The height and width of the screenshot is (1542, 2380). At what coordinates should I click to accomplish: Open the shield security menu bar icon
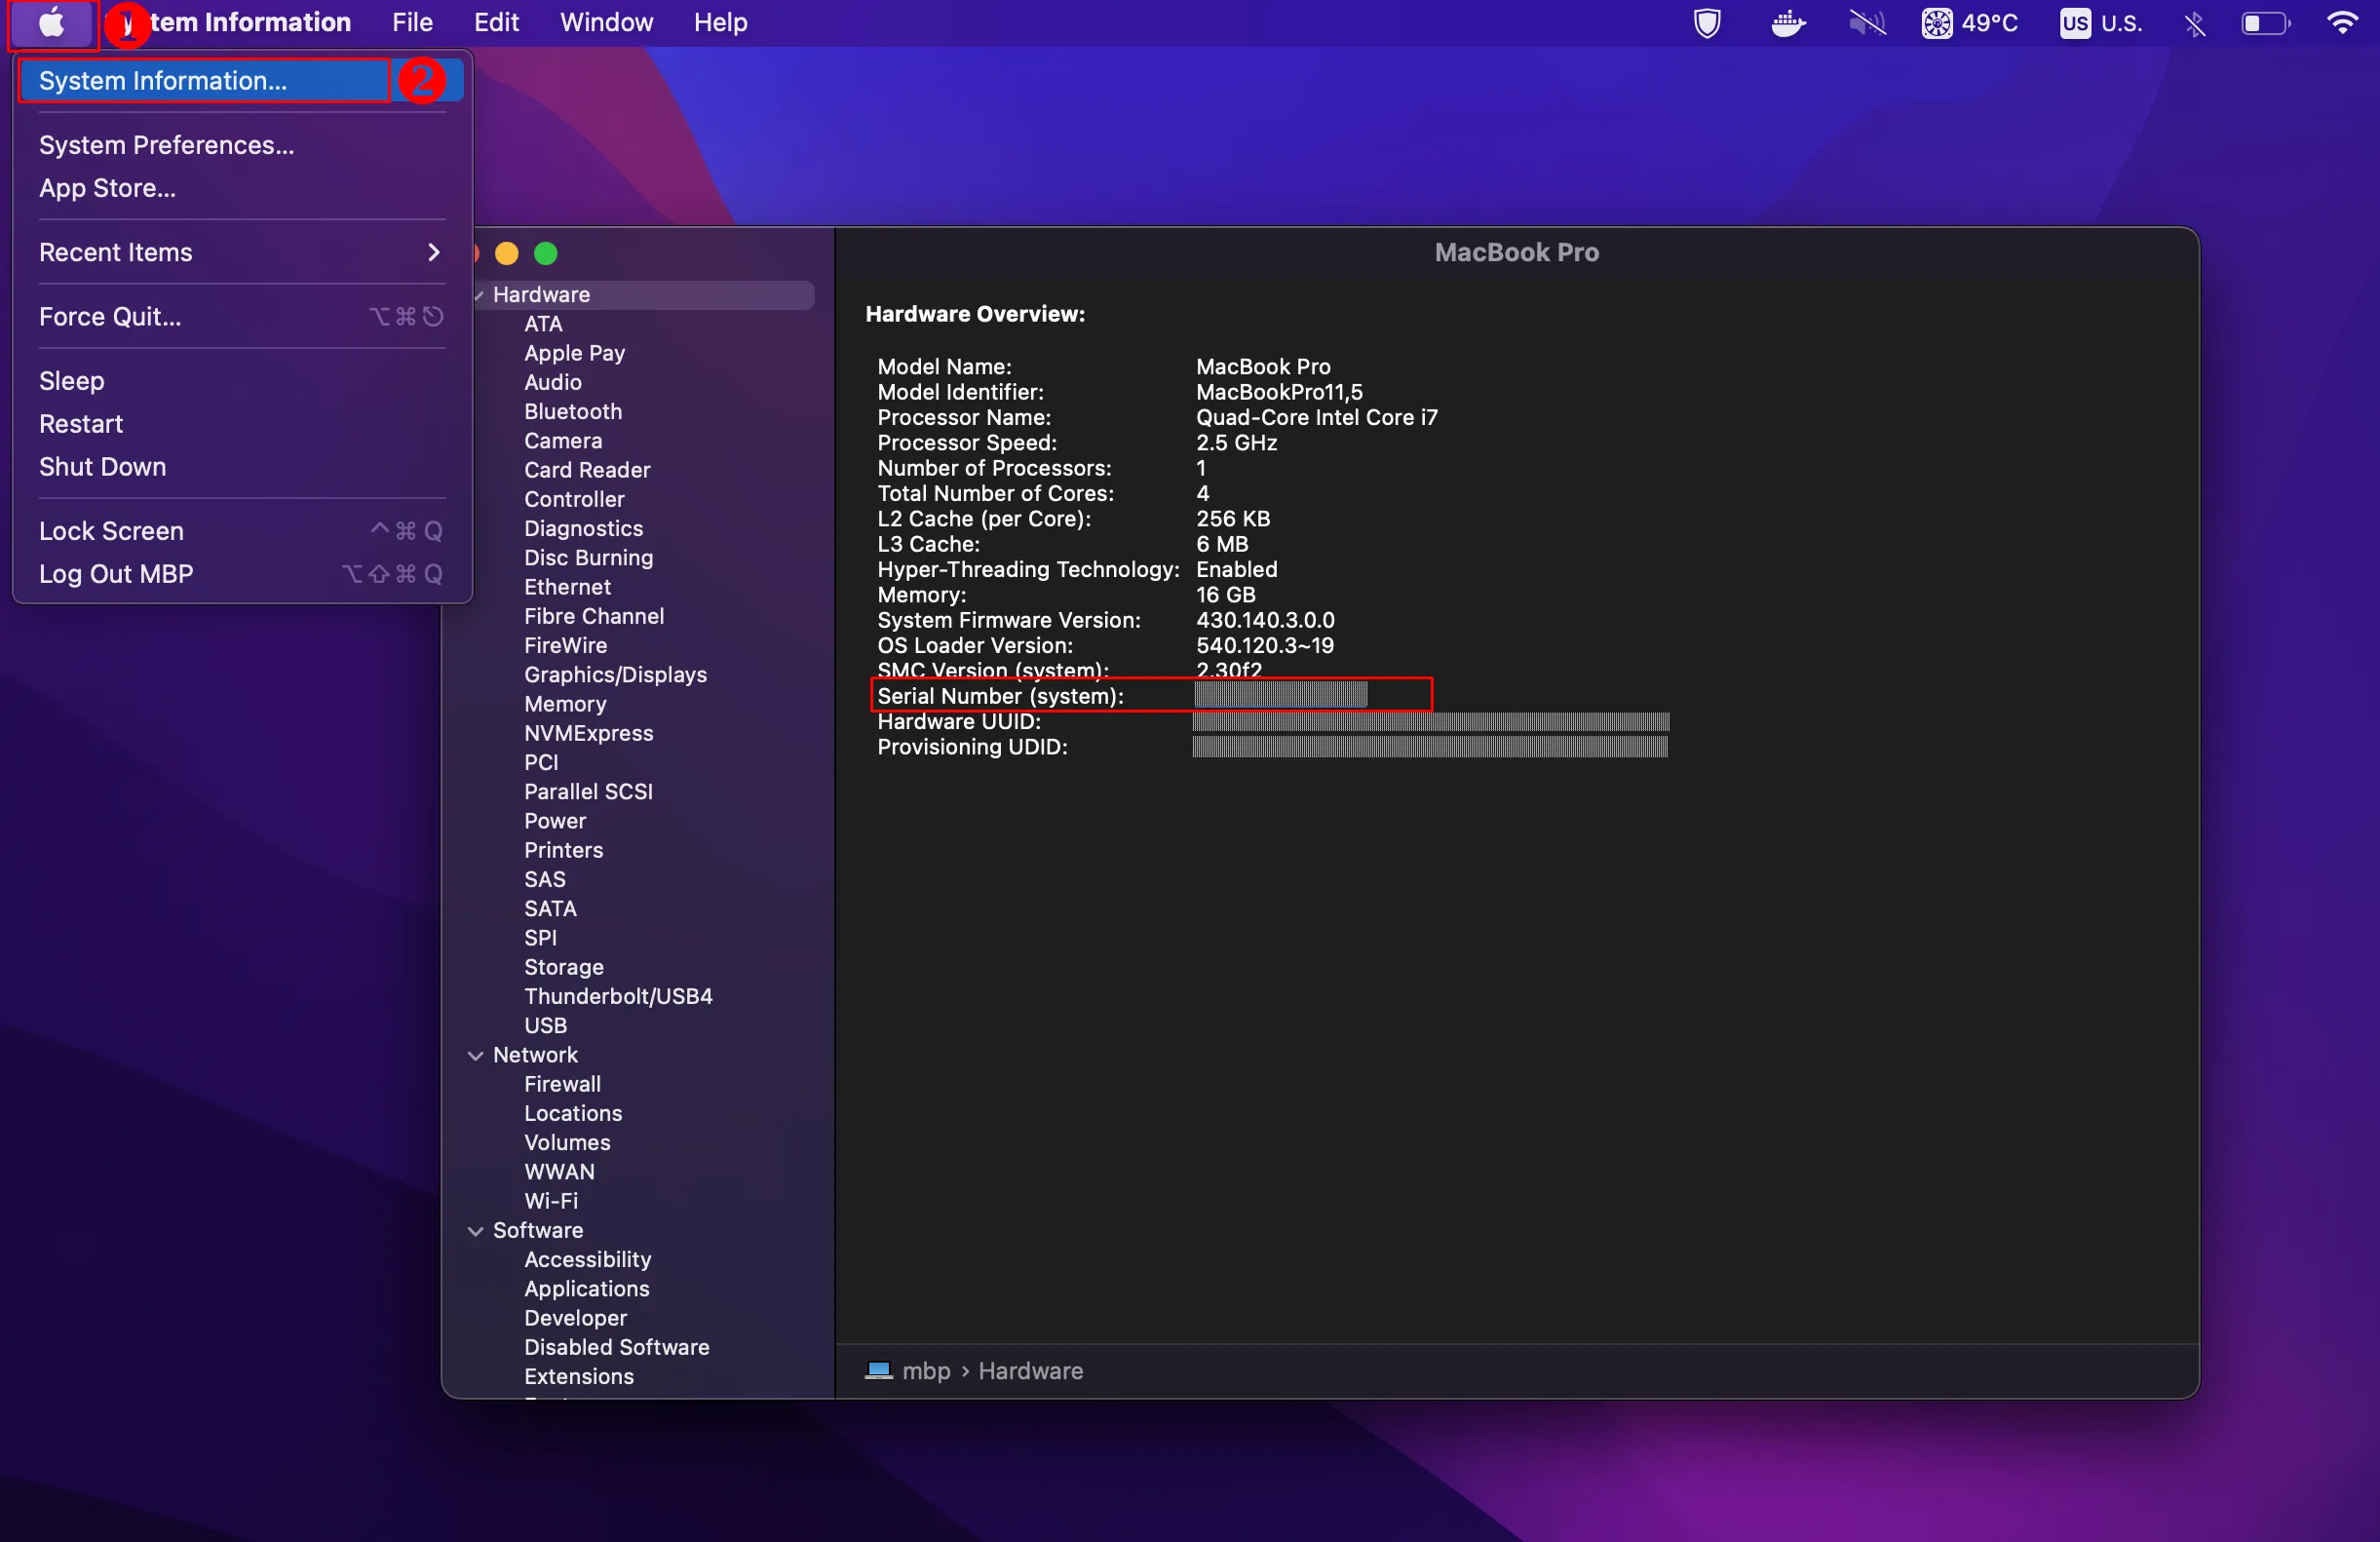pyautogui.click(x=1707, y=22)
